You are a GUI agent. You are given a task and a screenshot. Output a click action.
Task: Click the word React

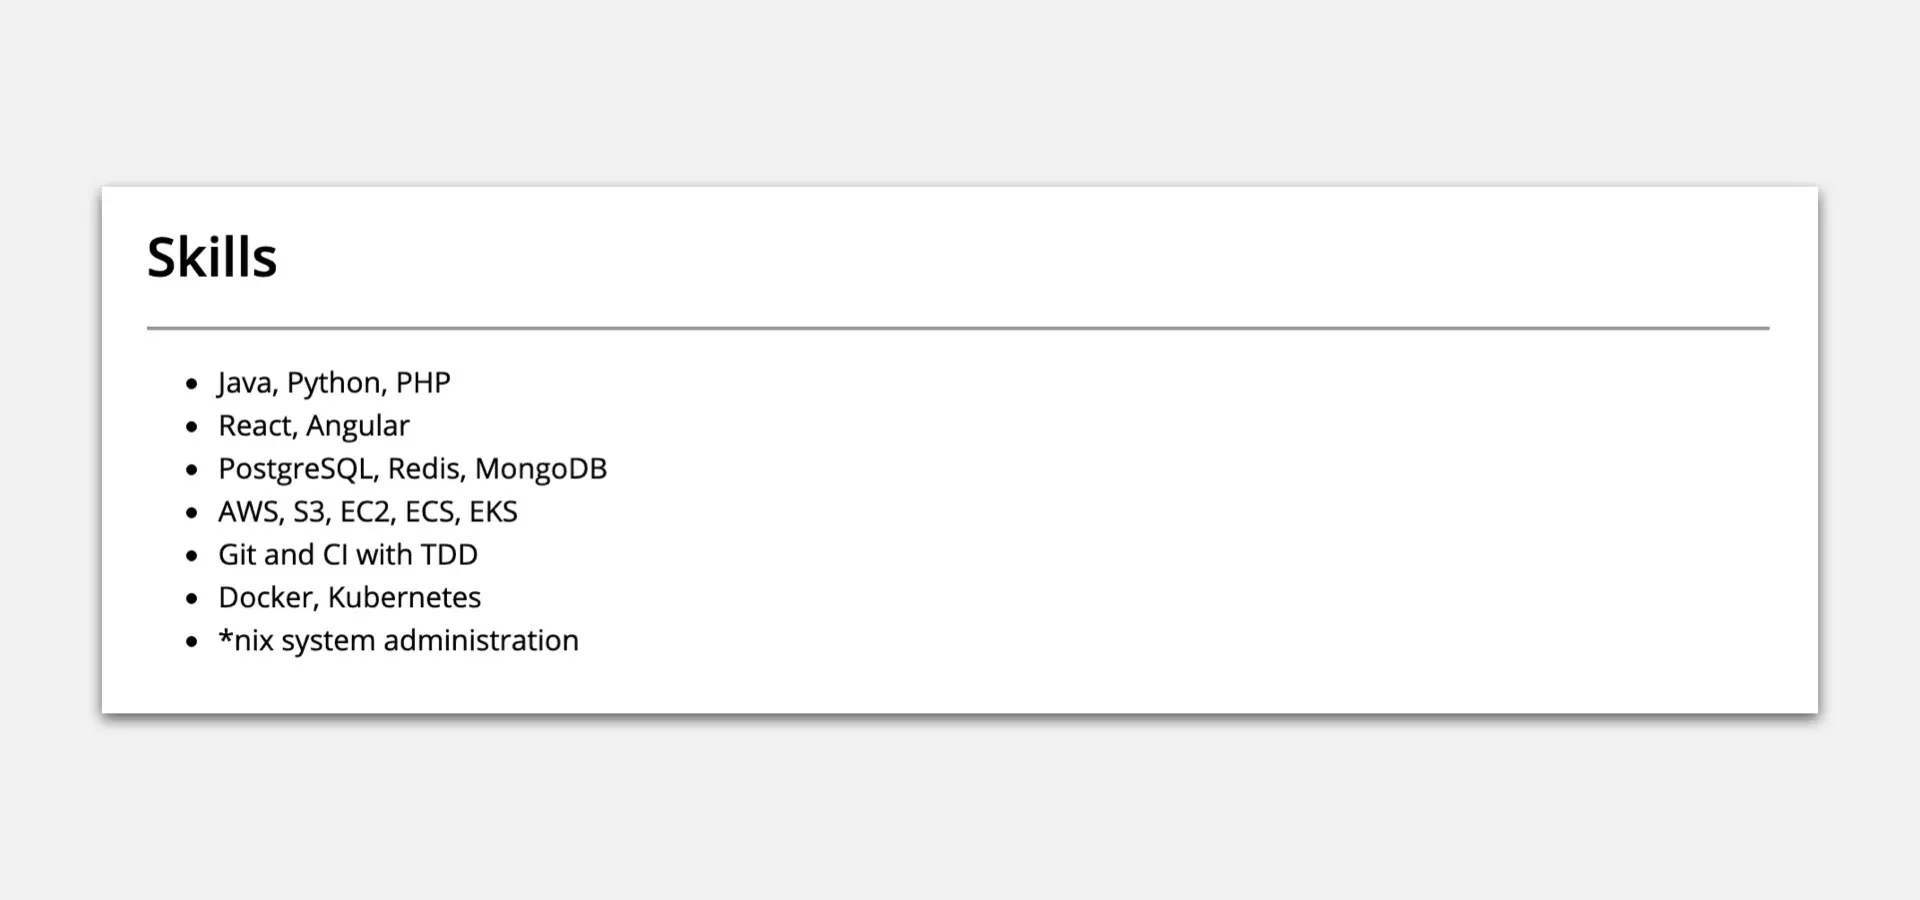pos(255,426)
